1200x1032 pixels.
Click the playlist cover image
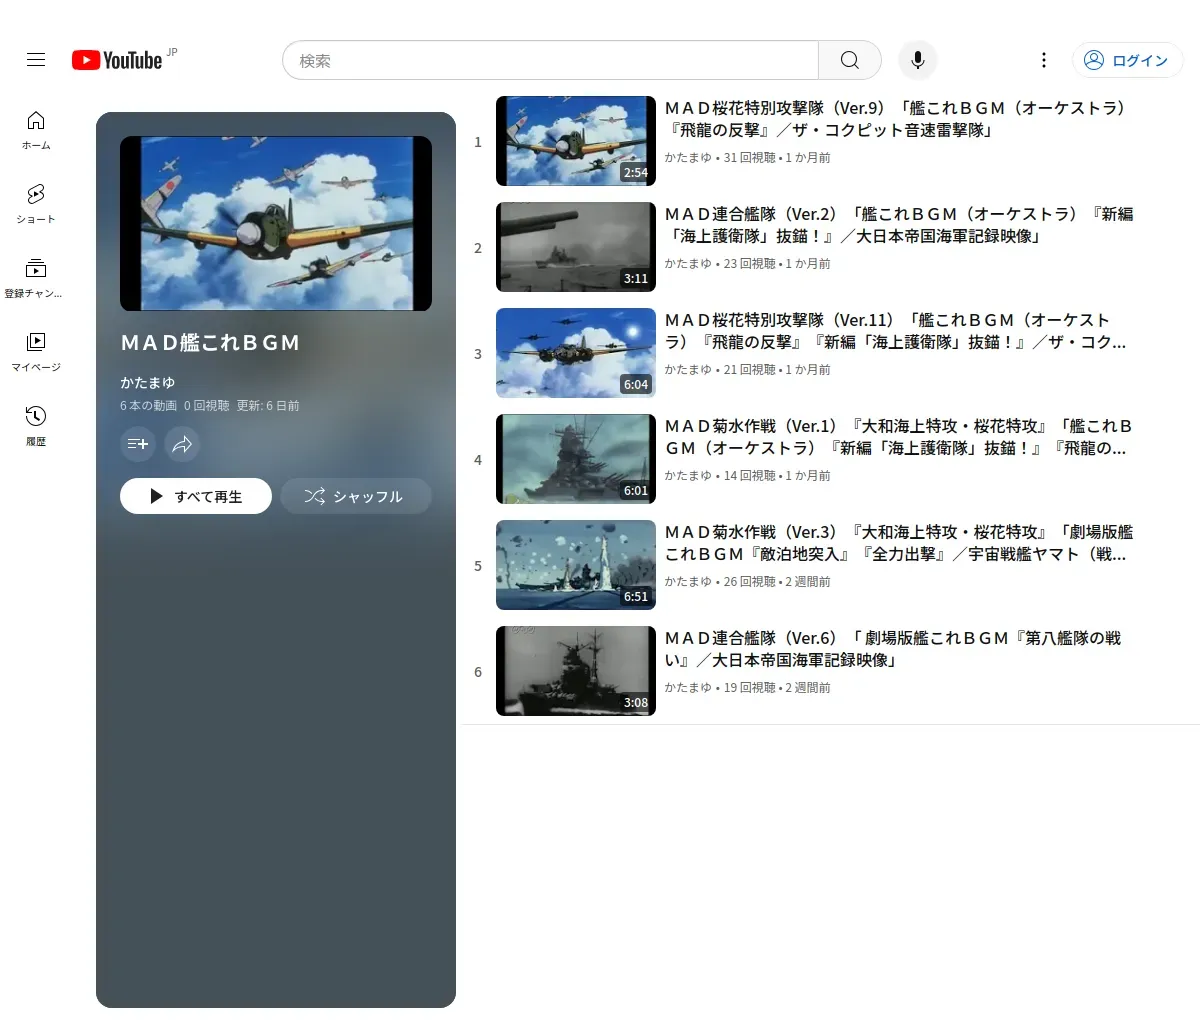tap(276, 223)
